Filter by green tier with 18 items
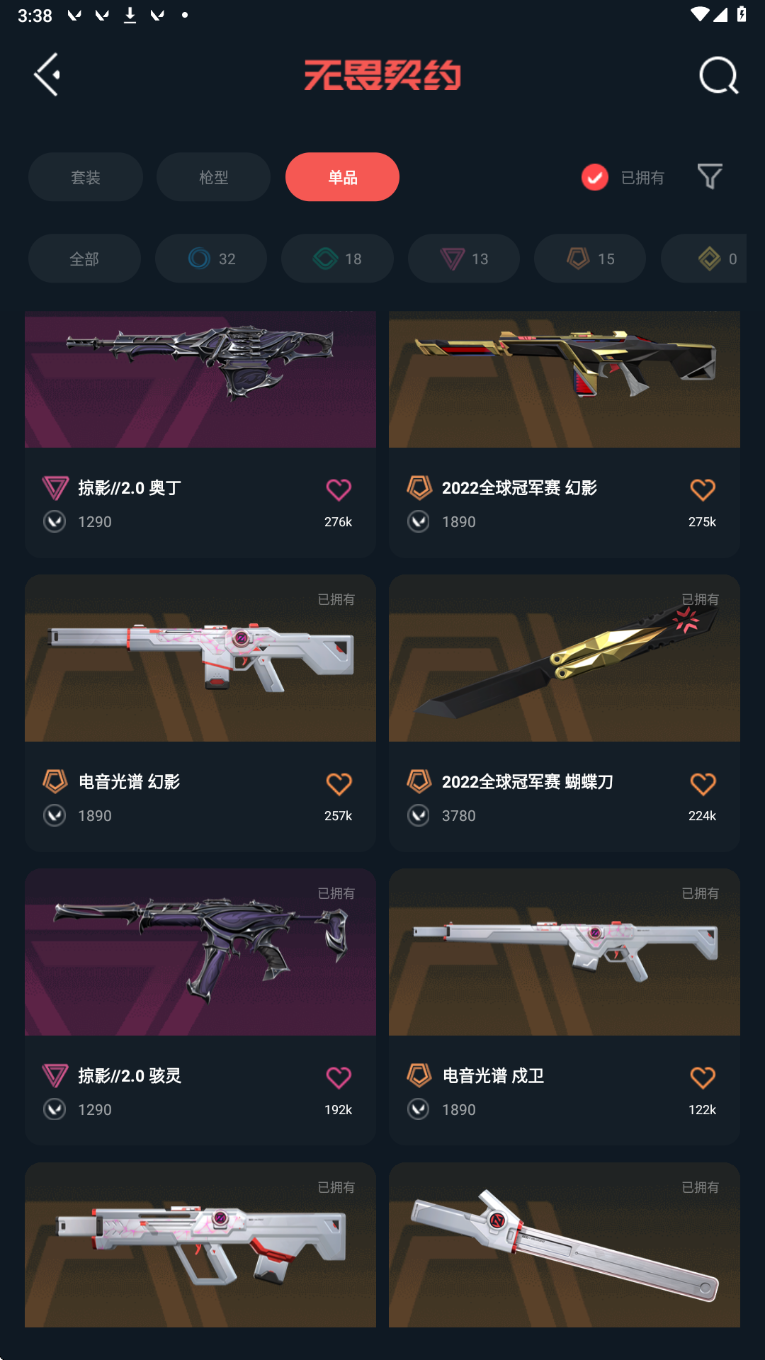This screenshot has height=1360, width=765. (x=337, y=259)
